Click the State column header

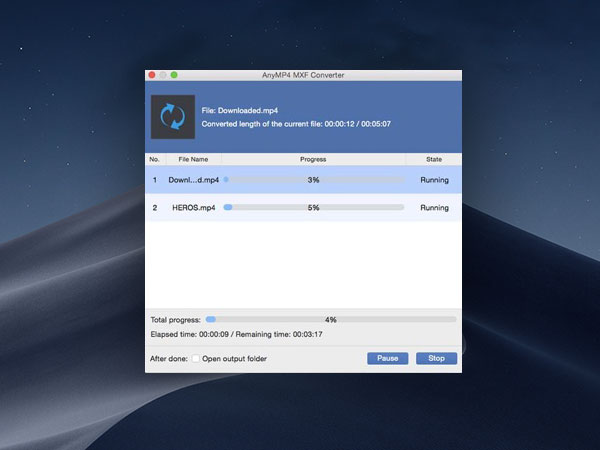tap(434, 159)
